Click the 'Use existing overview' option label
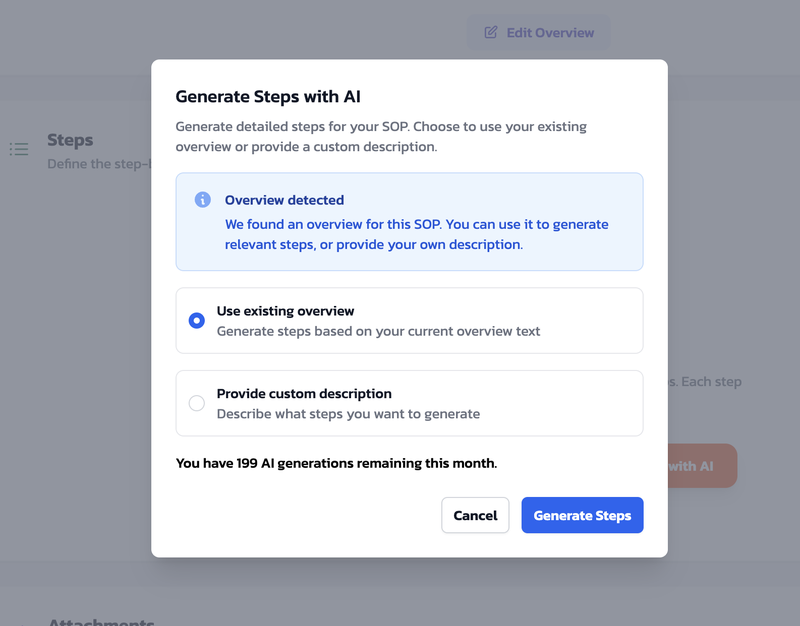Screen dimensions: 800x626 285,311
